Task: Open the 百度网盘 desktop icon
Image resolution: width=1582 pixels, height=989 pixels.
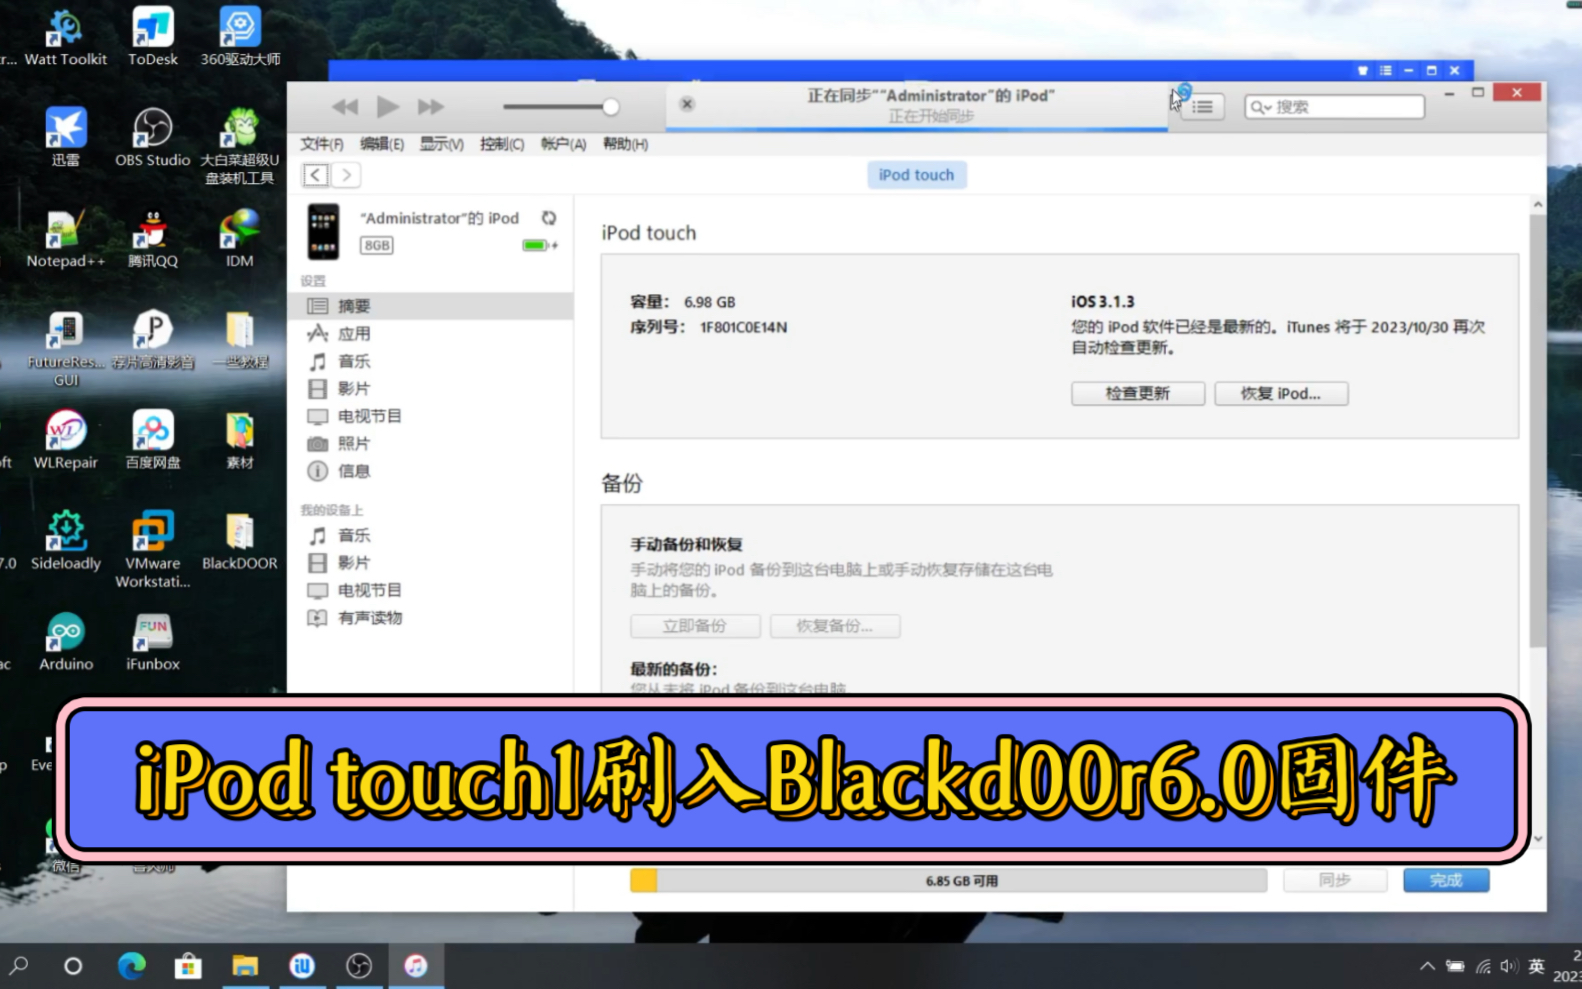Action: 153,440
